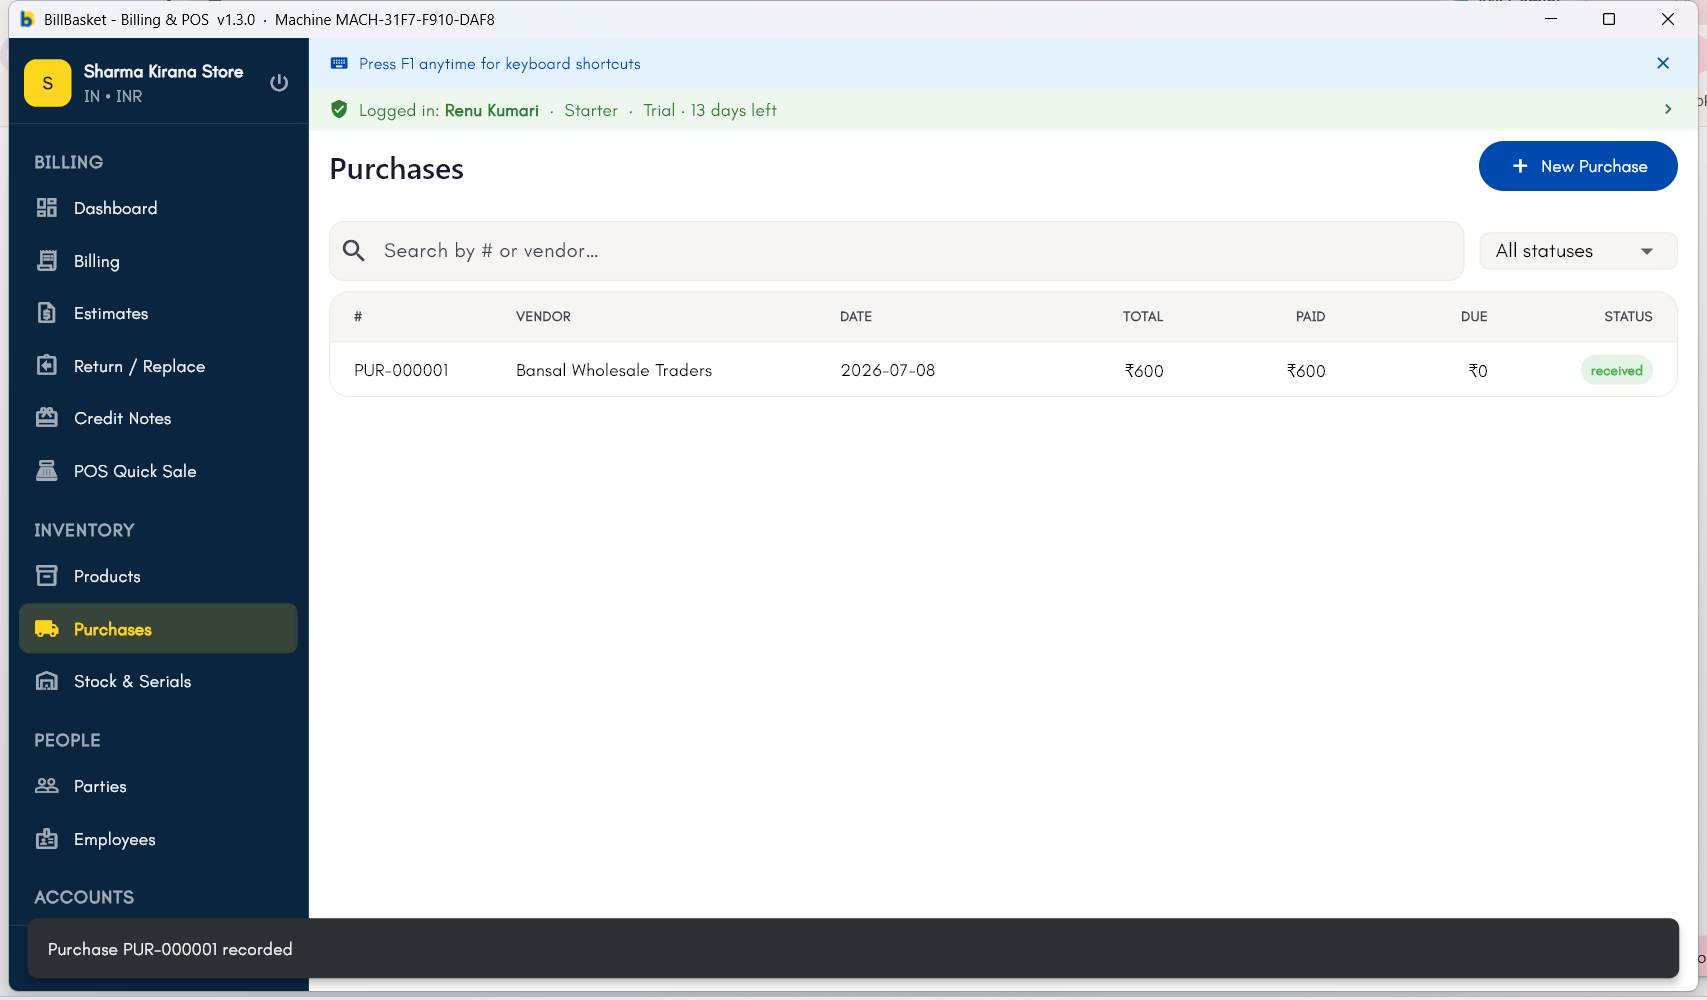
Task: Click the PAID column header
Action: point(1310,316)
